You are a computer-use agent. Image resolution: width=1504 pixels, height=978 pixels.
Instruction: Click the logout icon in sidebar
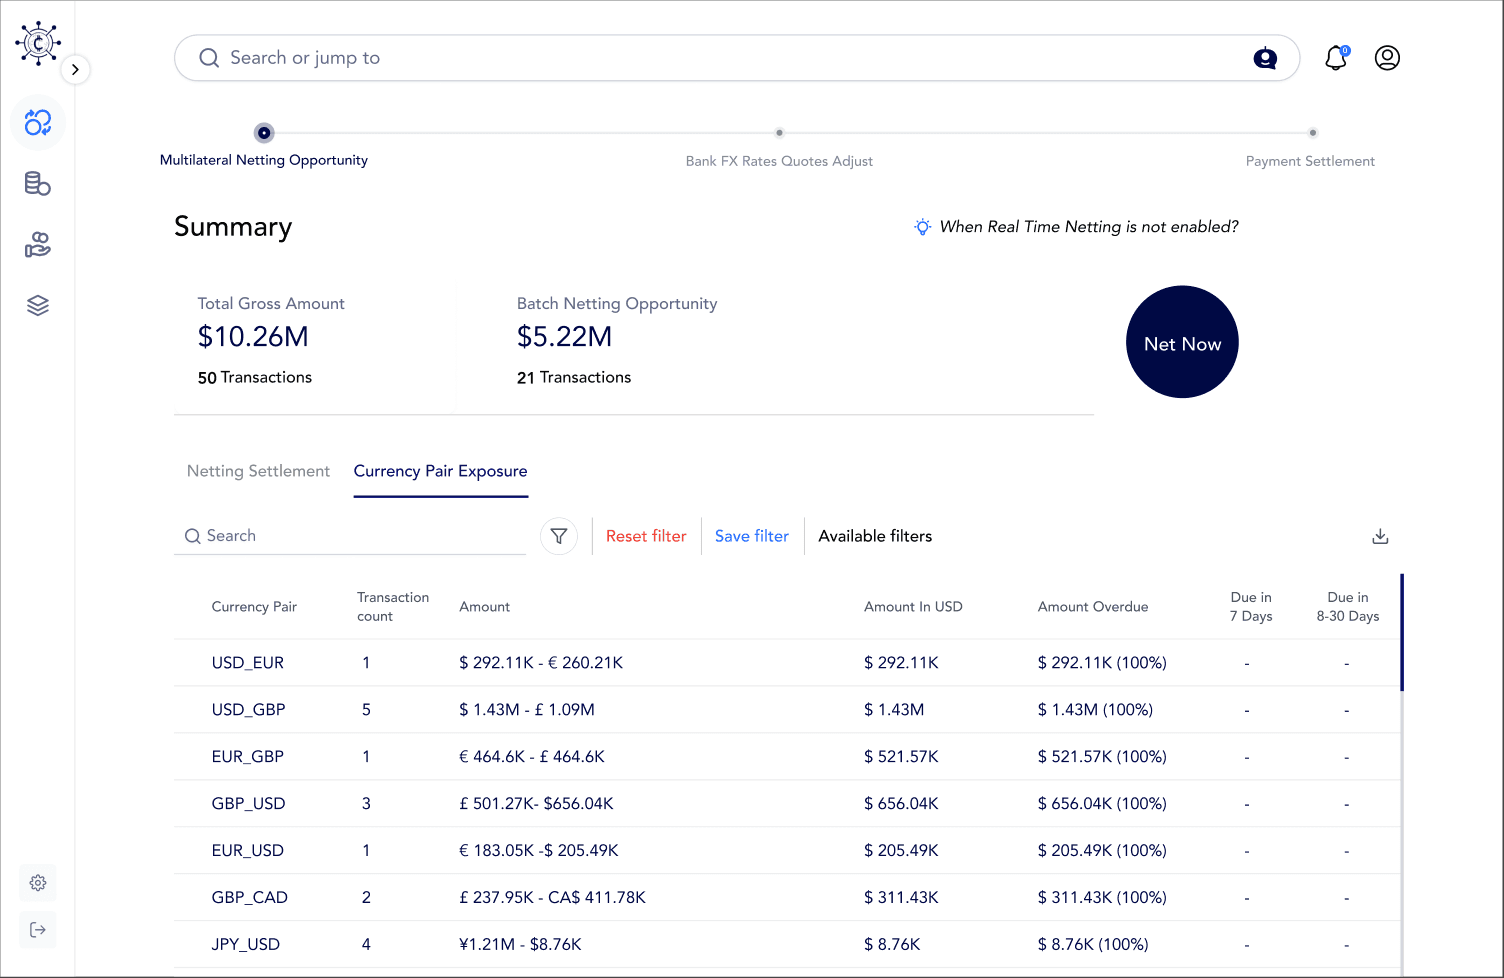[x=38, y=930]
